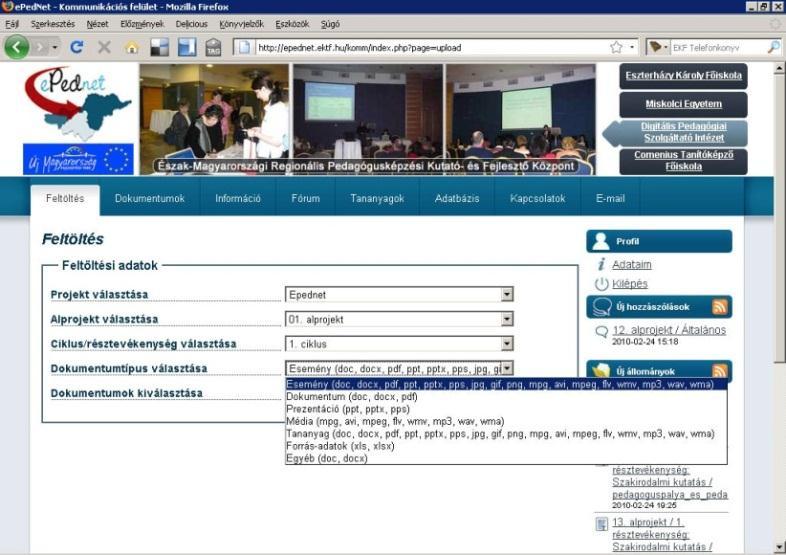The image size is (786, 555).
Task: Click the Stop loading X icon
Action: [x=104, y=48]
